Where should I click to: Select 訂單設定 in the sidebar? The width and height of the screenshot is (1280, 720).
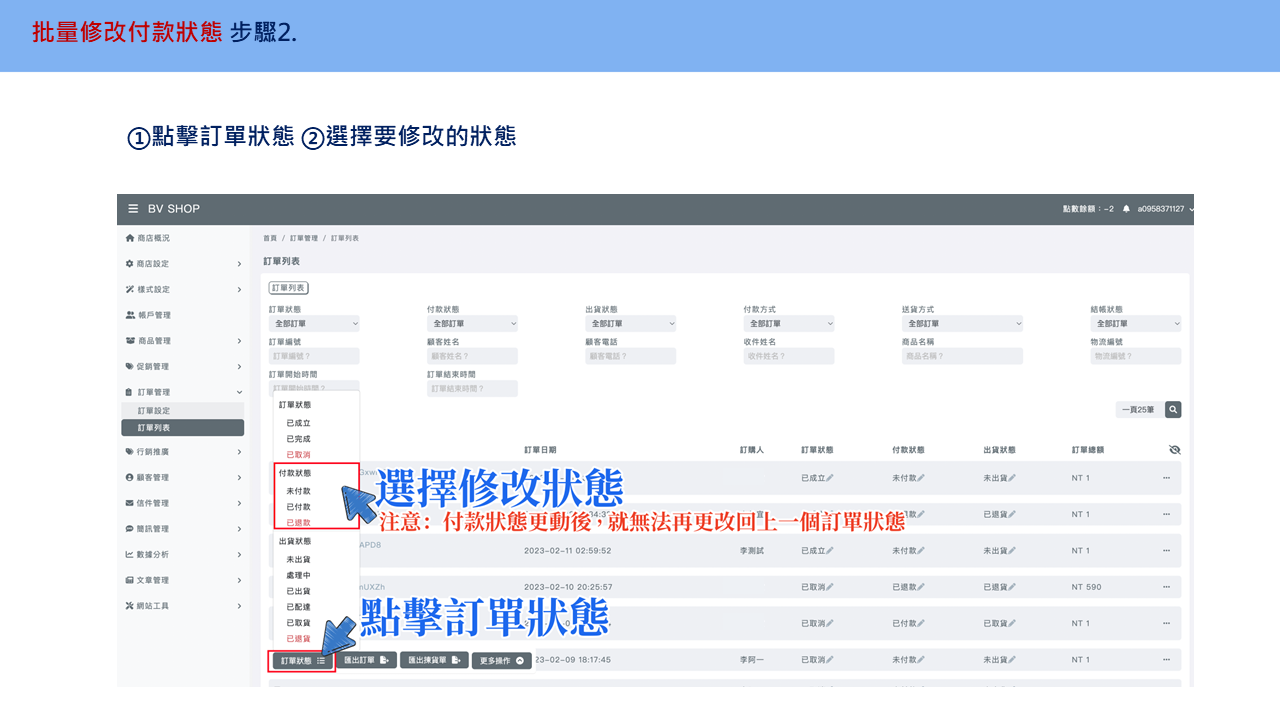point(183,411)
